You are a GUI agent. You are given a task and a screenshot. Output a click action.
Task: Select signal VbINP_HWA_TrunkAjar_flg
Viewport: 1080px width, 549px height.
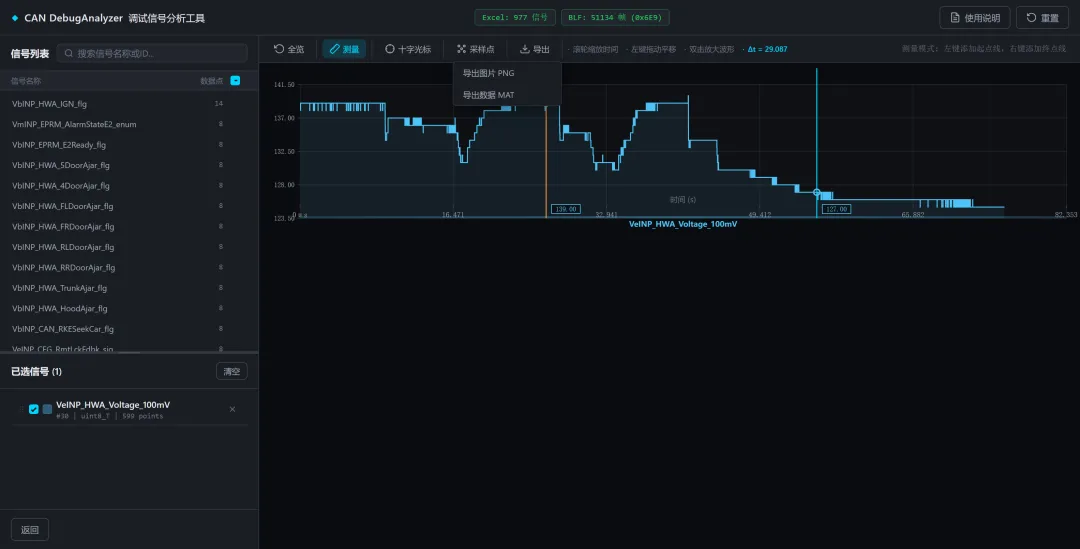point(129,288)
